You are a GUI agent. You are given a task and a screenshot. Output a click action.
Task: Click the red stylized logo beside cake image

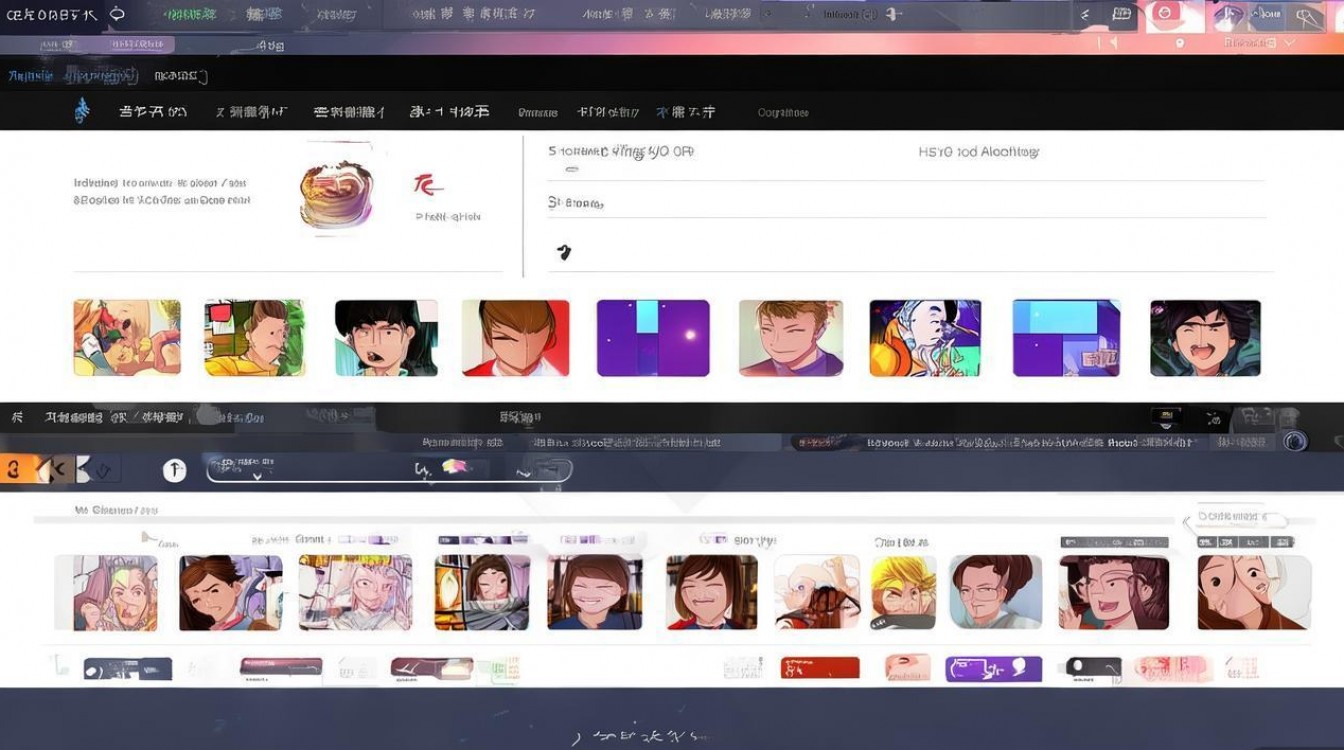428,185
